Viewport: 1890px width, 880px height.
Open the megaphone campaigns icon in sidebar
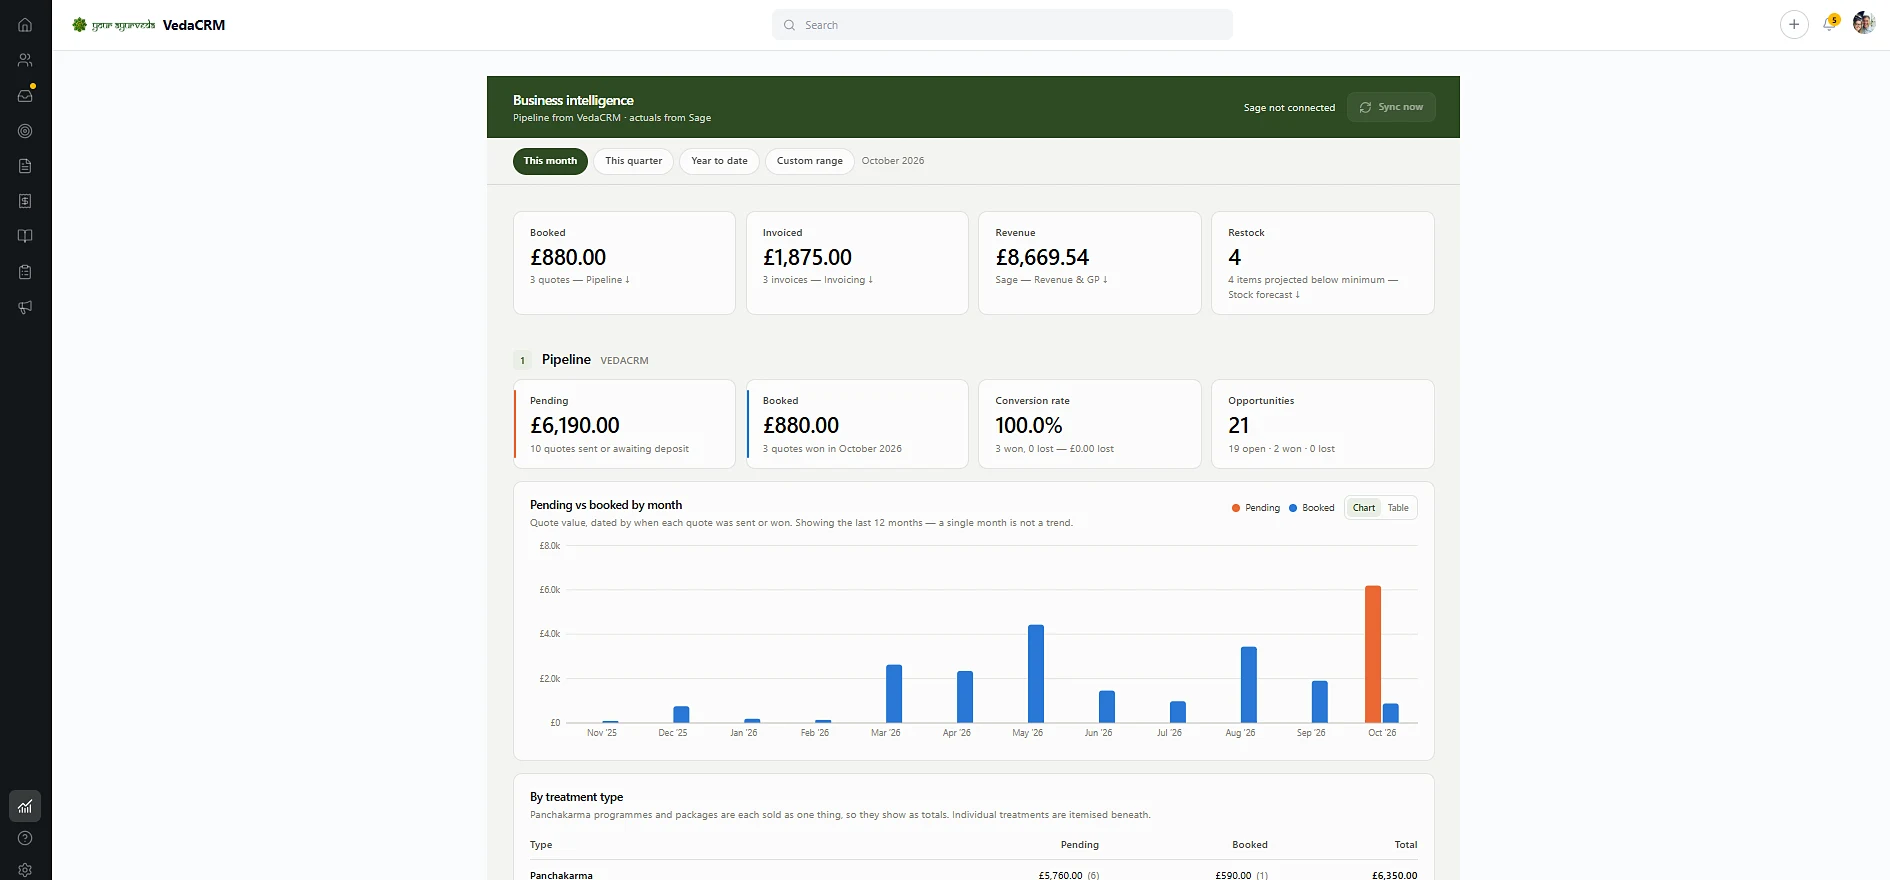25,307
